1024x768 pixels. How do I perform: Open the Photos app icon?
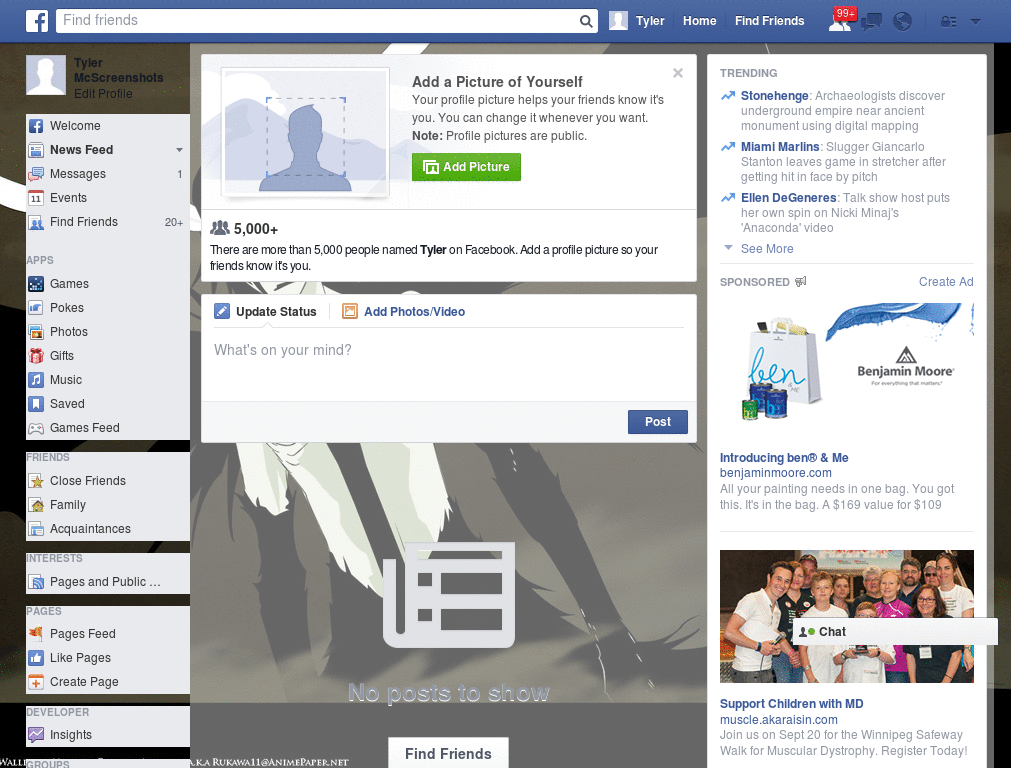pyautogui.click(x=36, y=332)
